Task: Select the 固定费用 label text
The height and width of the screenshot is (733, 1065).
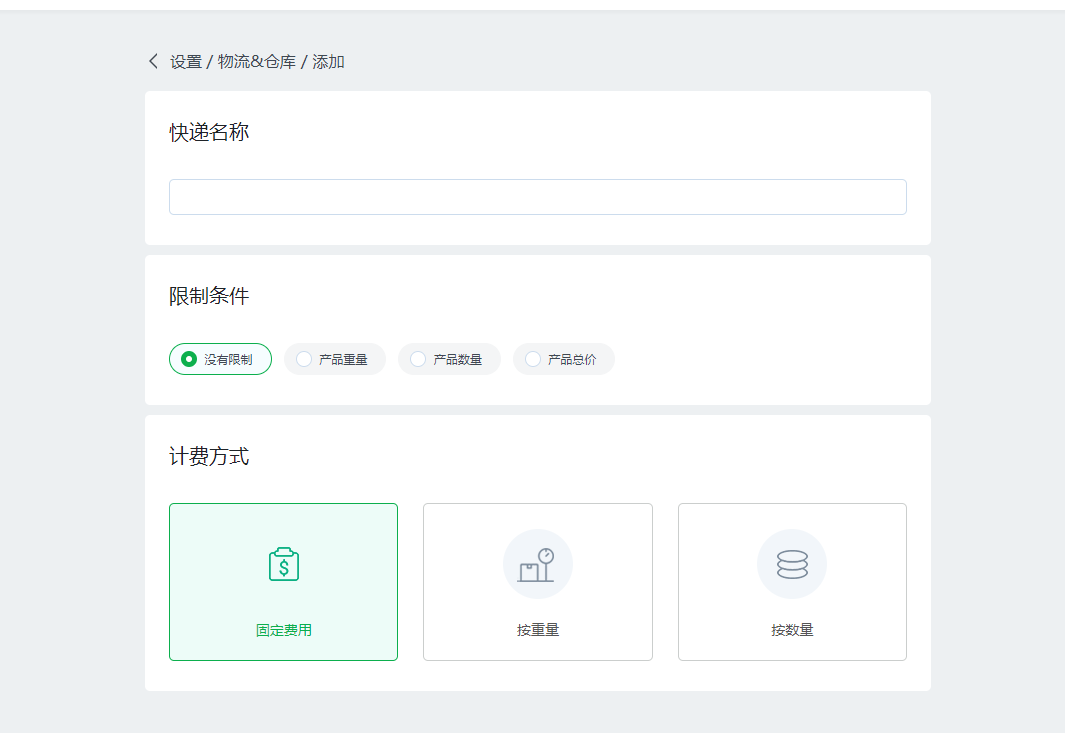Action: point(284,630)
